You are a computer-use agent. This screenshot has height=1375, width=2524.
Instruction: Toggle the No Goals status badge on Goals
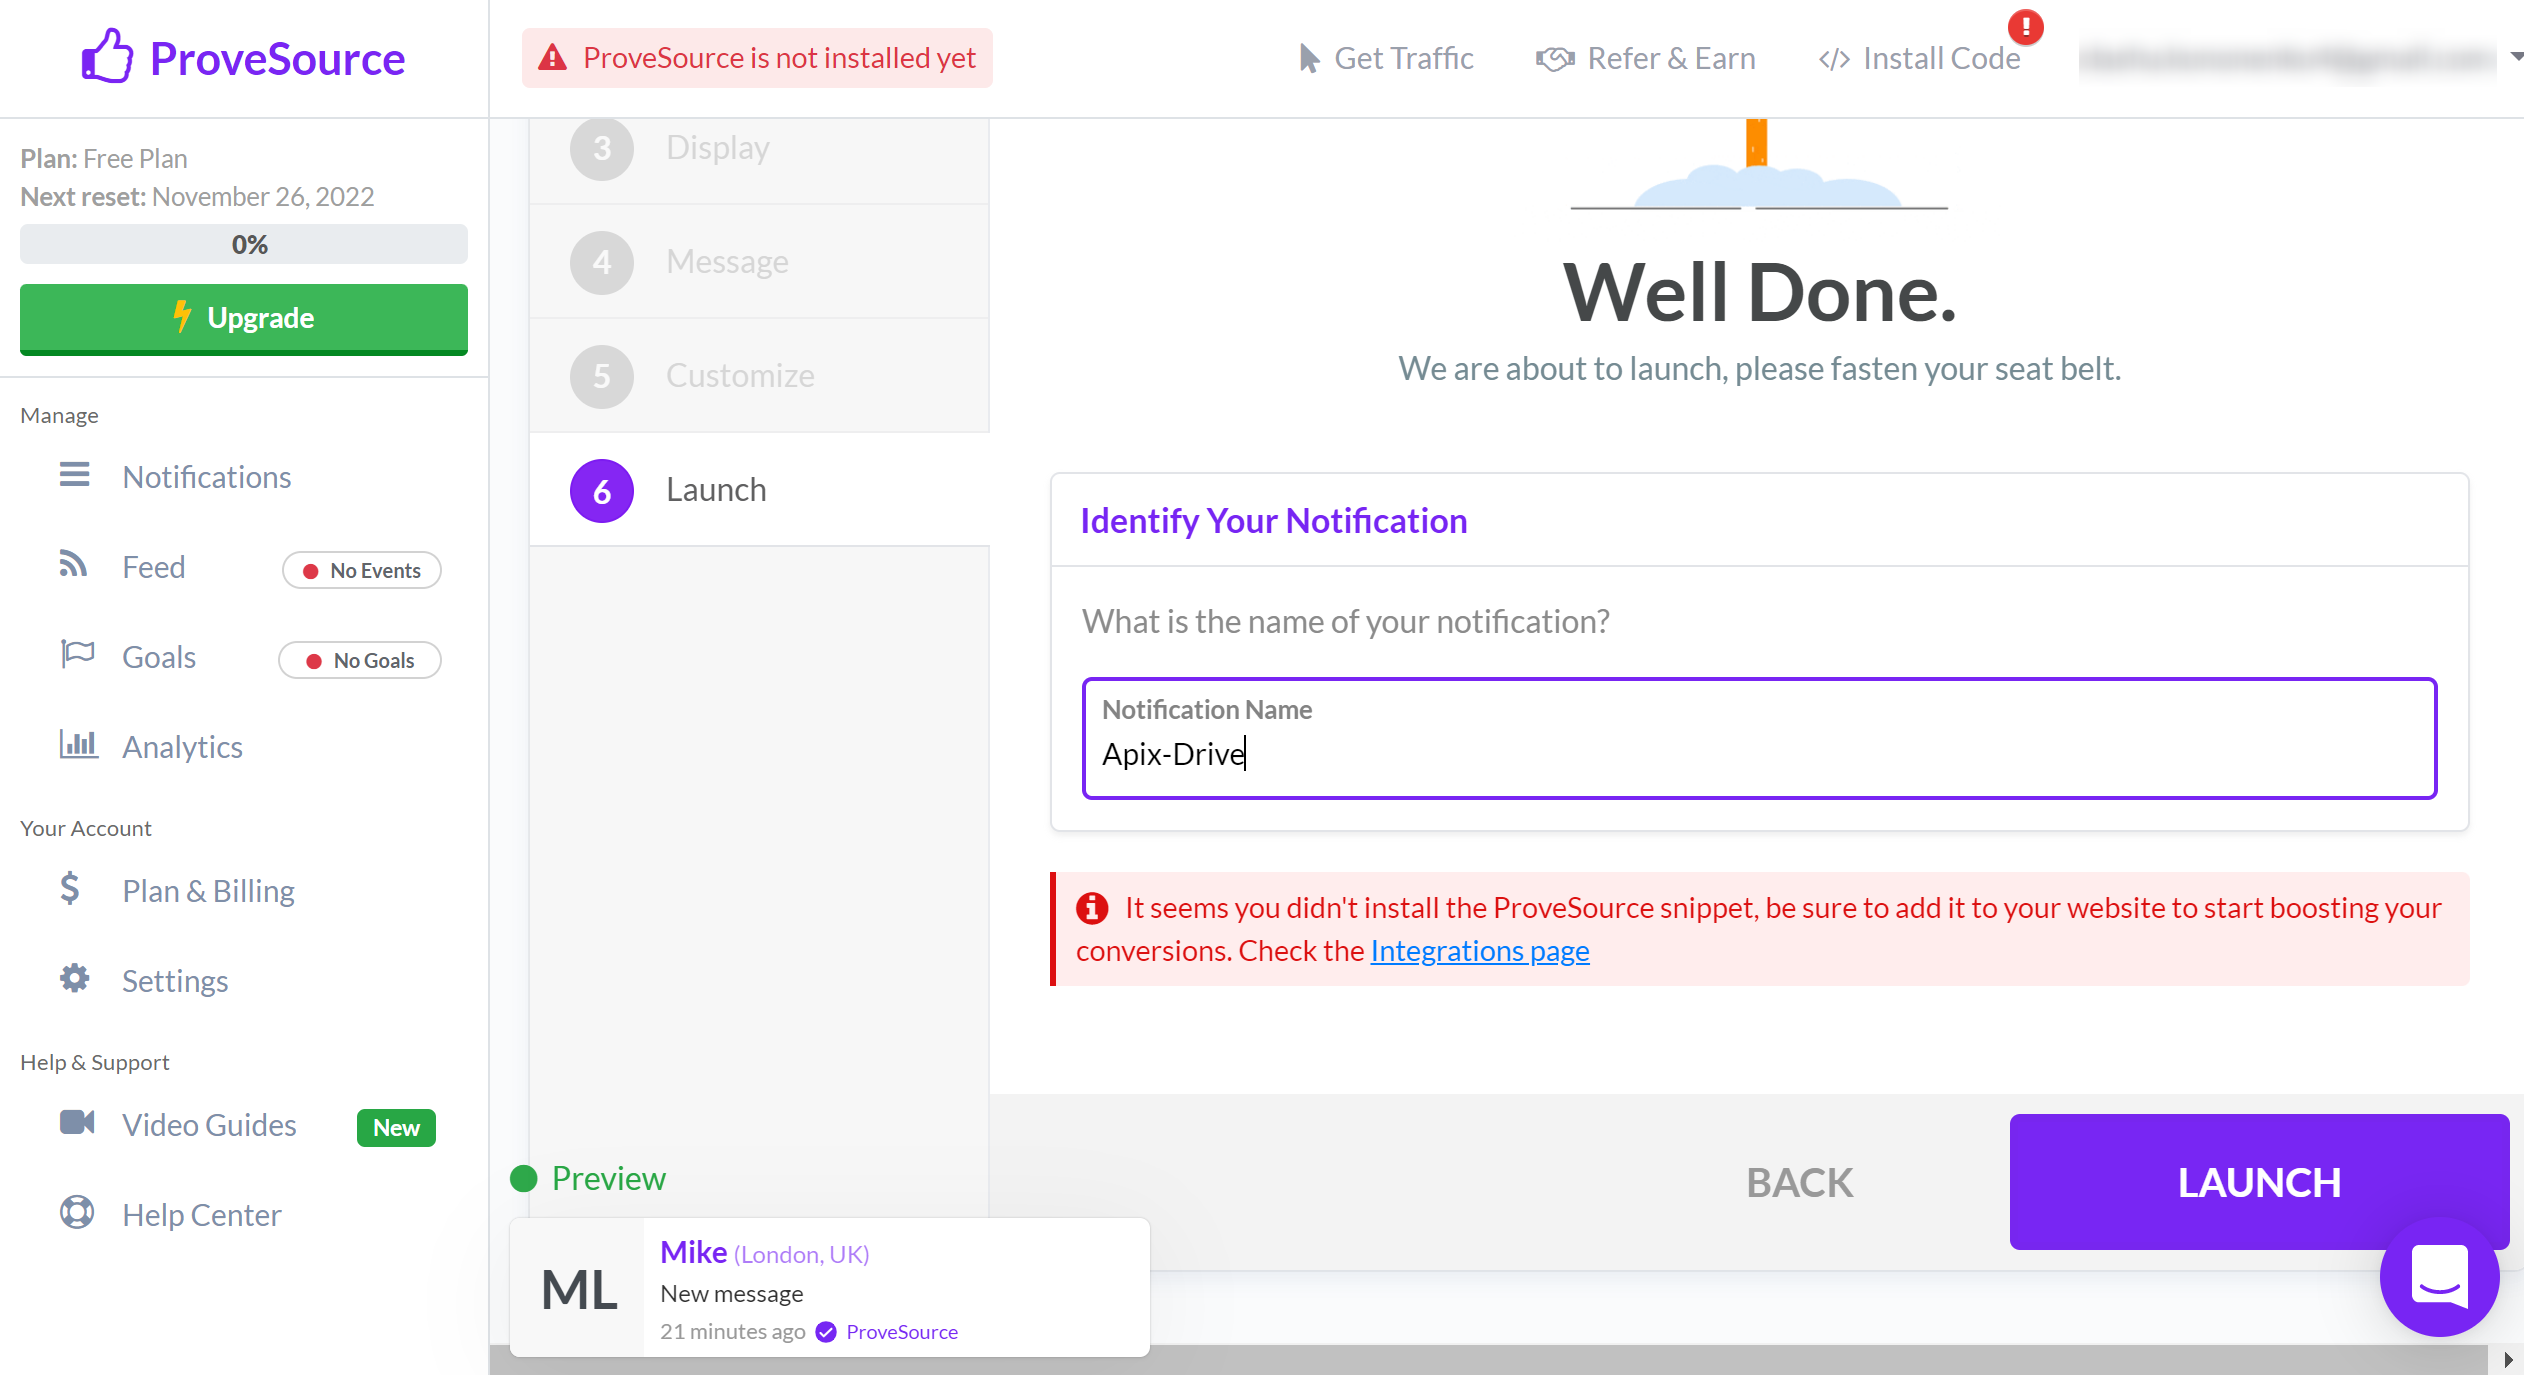tap(361, 660)
